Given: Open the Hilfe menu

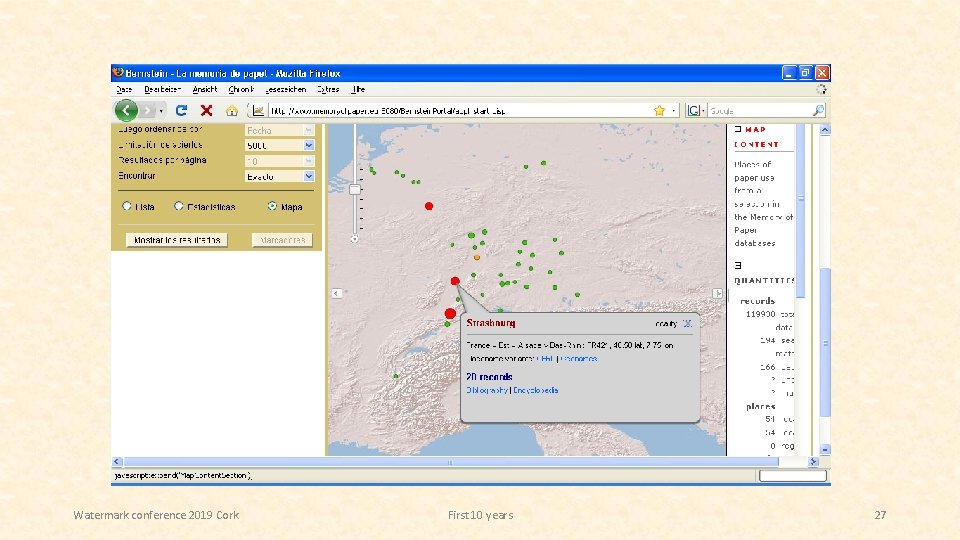Looking at the screenshot, I should [358, 89].
